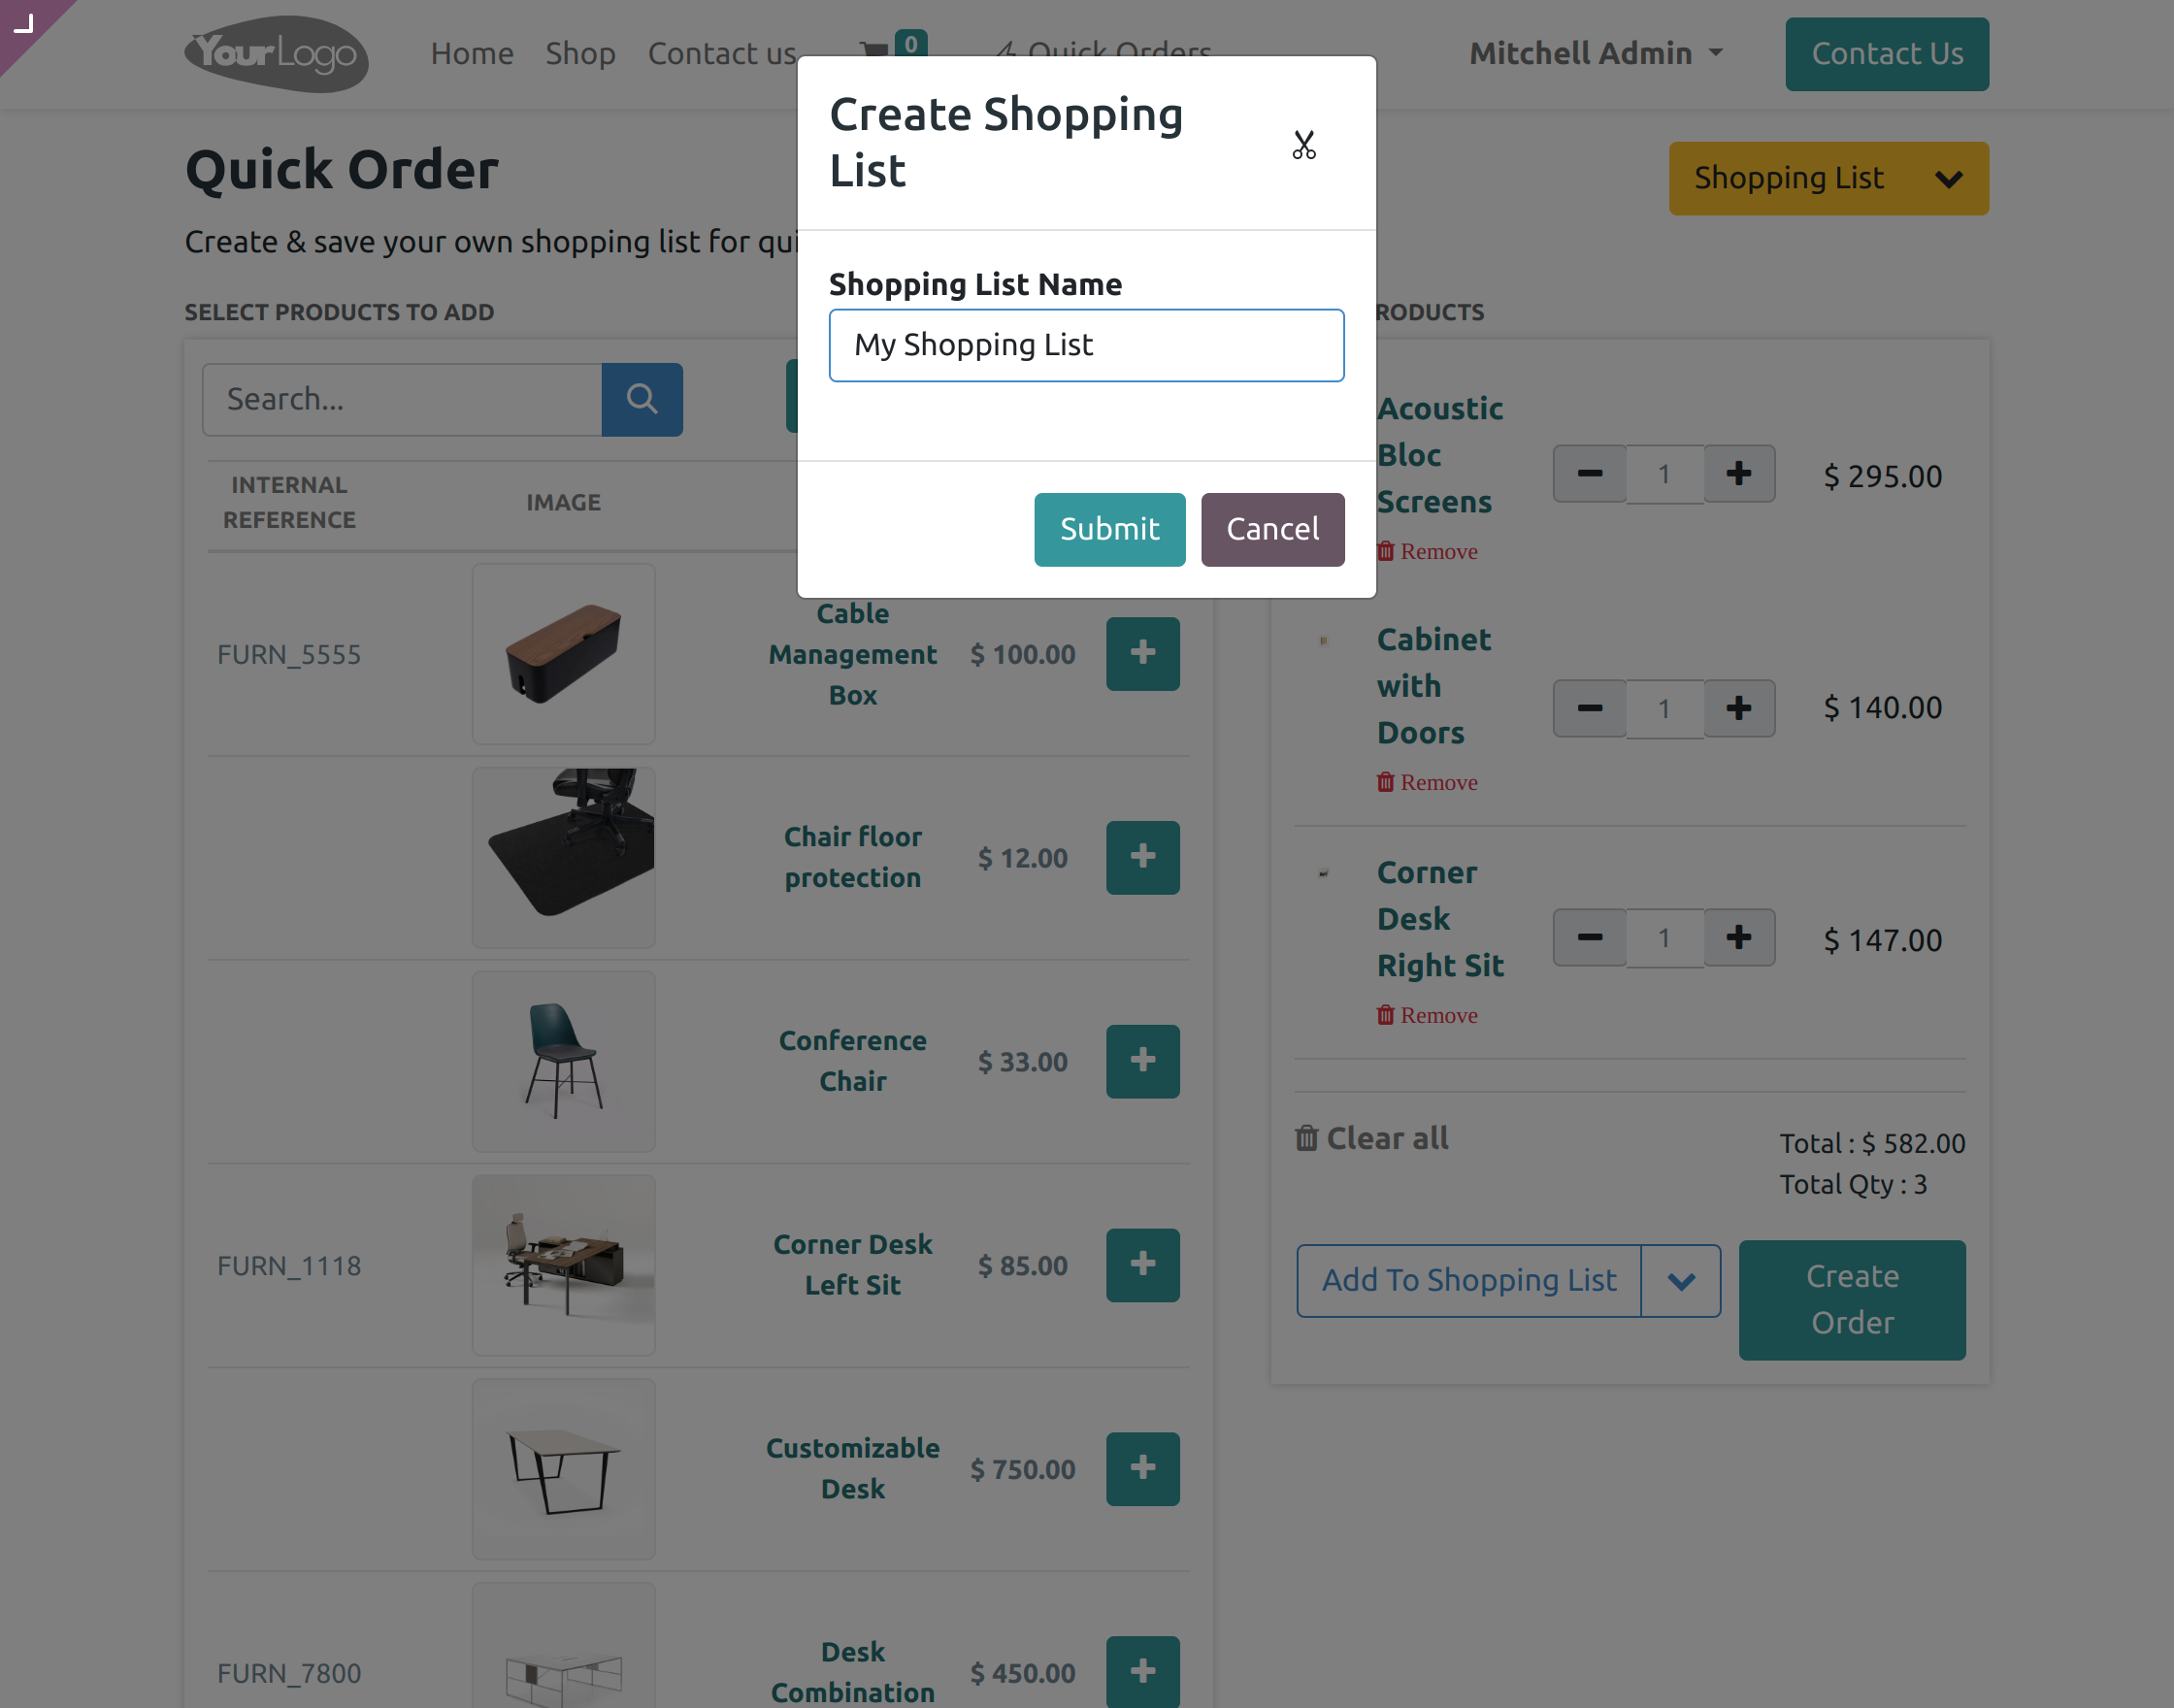
Task: Increase quantity of Acoustic Bloc Screens
Action: tap(1738, 473)
